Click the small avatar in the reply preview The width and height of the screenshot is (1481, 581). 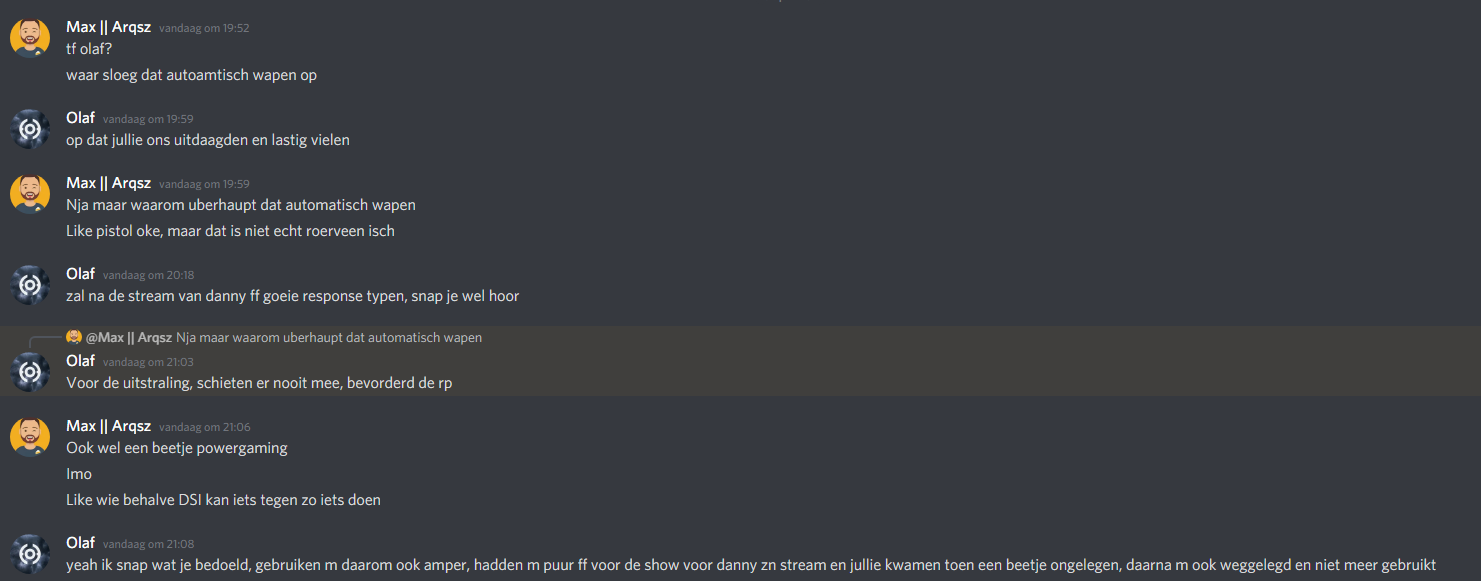(74, 337)
